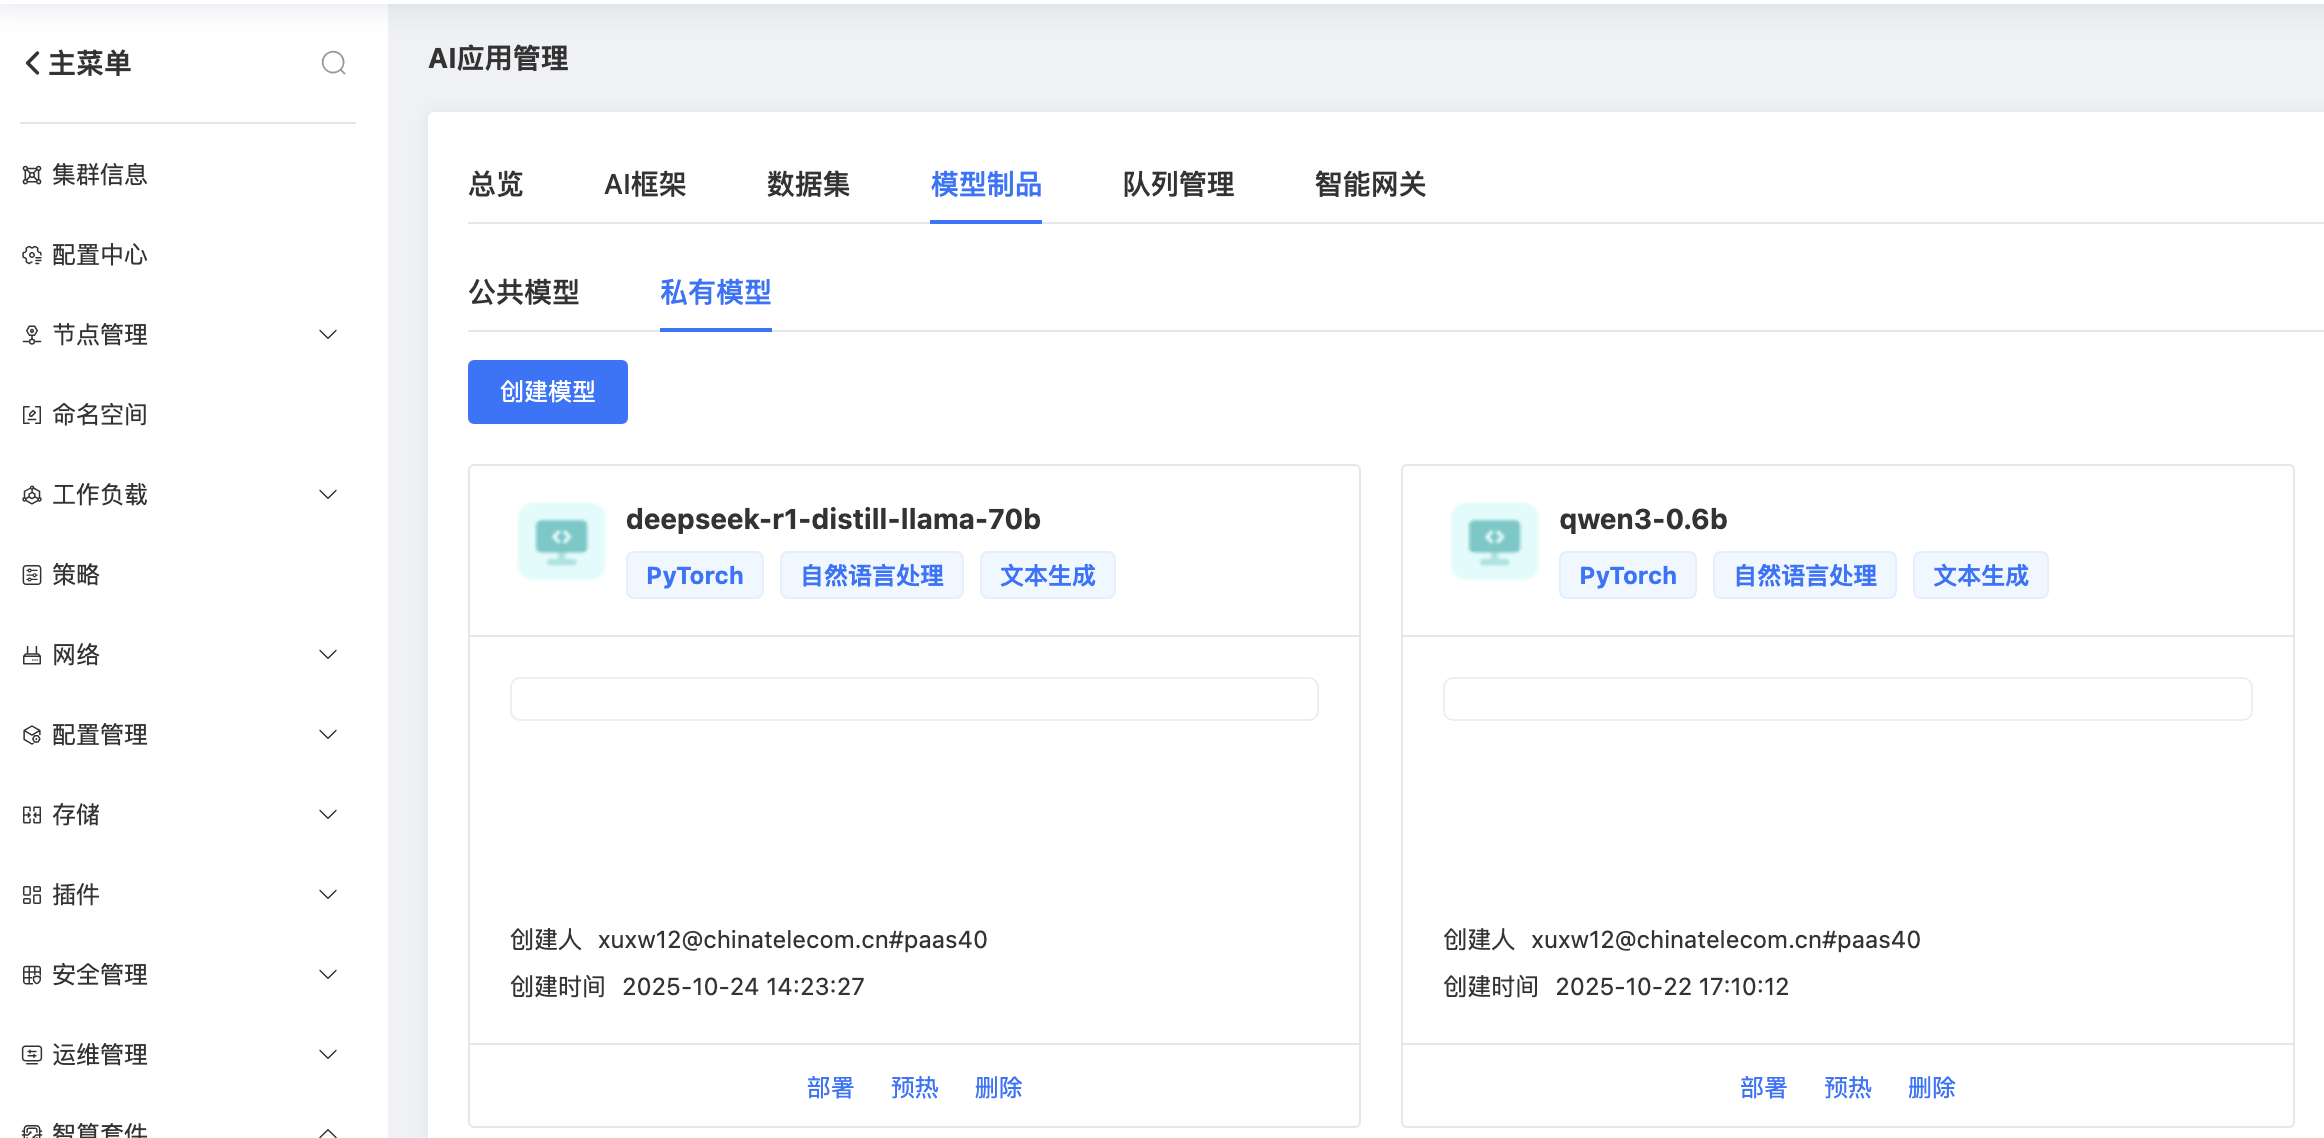Click the qwen3-0.6b model icon
The height and width of the screenshot is (1138, 2324).
click(1494, 541)
